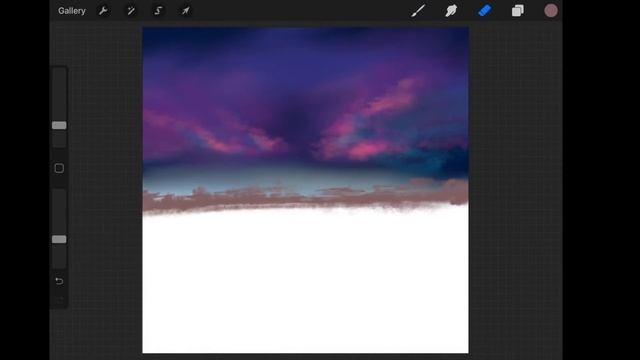Activate the Transform arrow tool
640x360 pixels.
pos(186,11)
